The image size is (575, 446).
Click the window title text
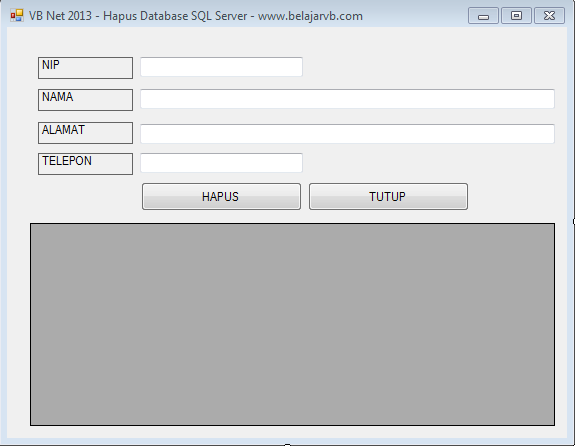[x=196, y=16]
